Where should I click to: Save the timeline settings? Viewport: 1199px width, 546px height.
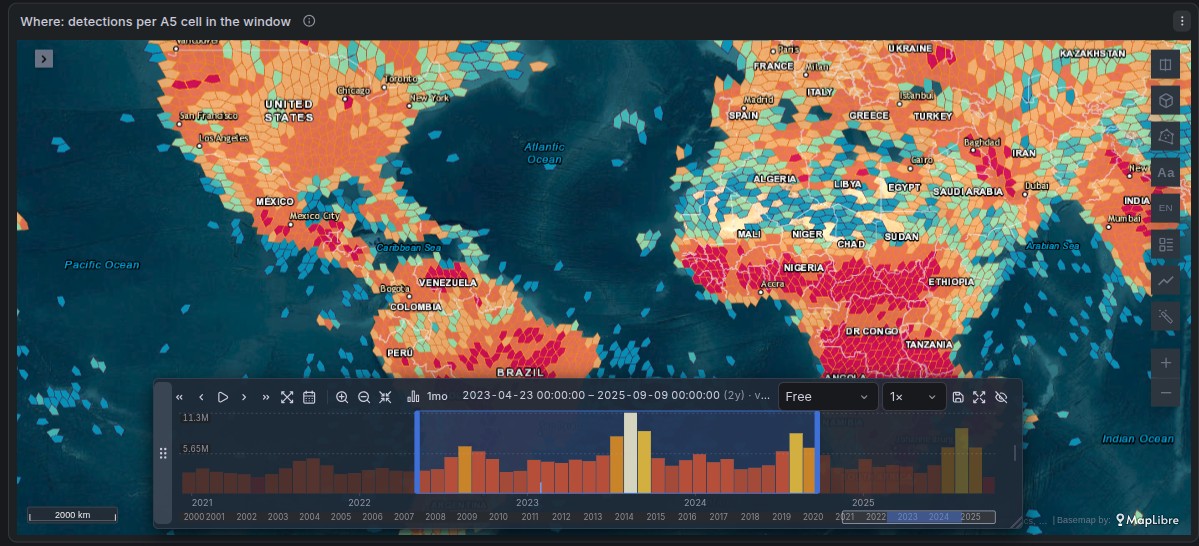958,397
